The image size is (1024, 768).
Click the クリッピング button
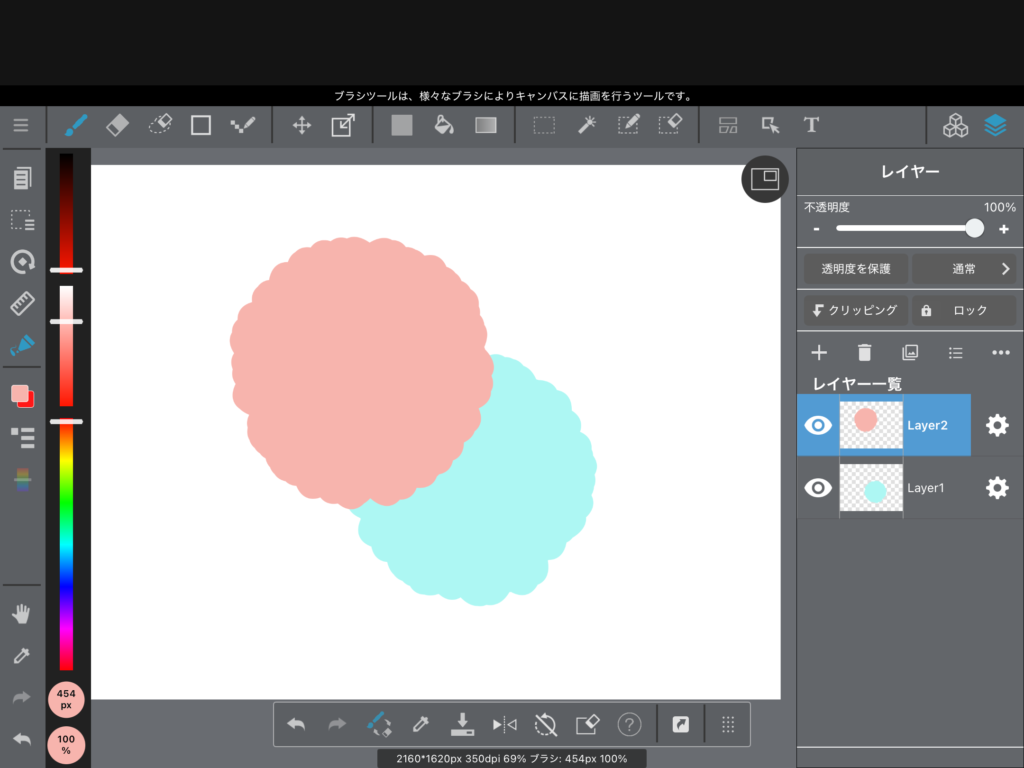pyautogui.click(x=856, y=311)
